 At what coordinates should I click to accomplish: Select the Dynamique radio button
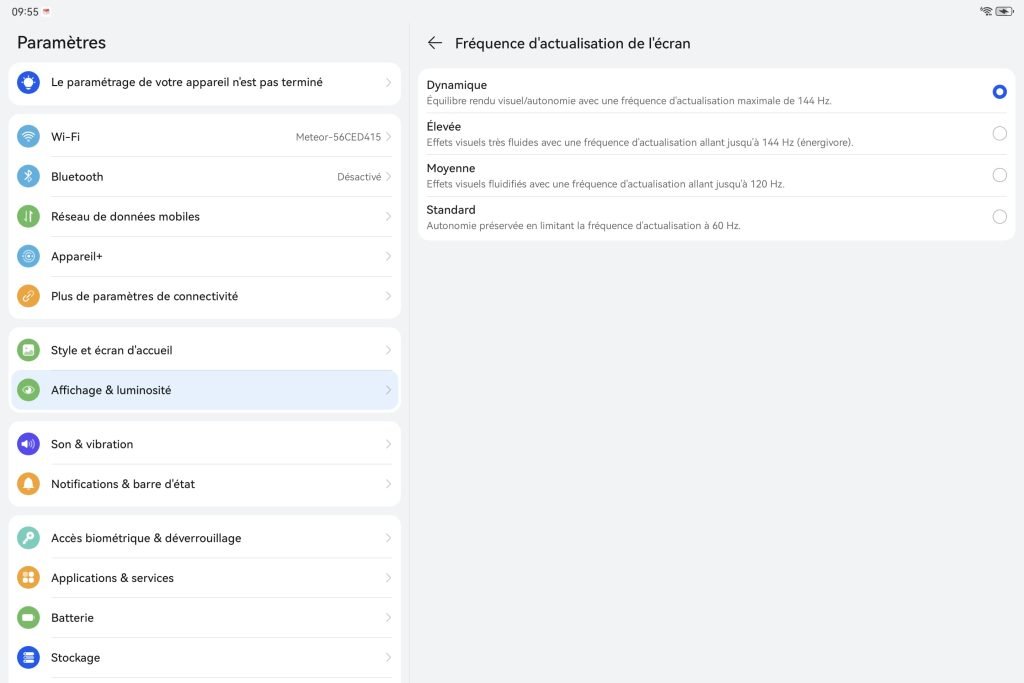tap(999, 92)
